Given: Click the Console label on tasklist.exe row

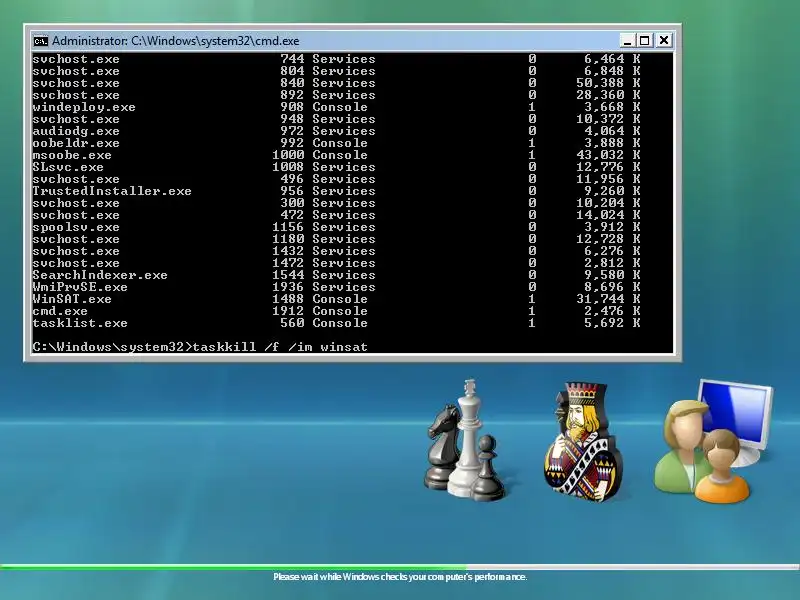Looking at the screenshot, I should (x=340, y=323).
